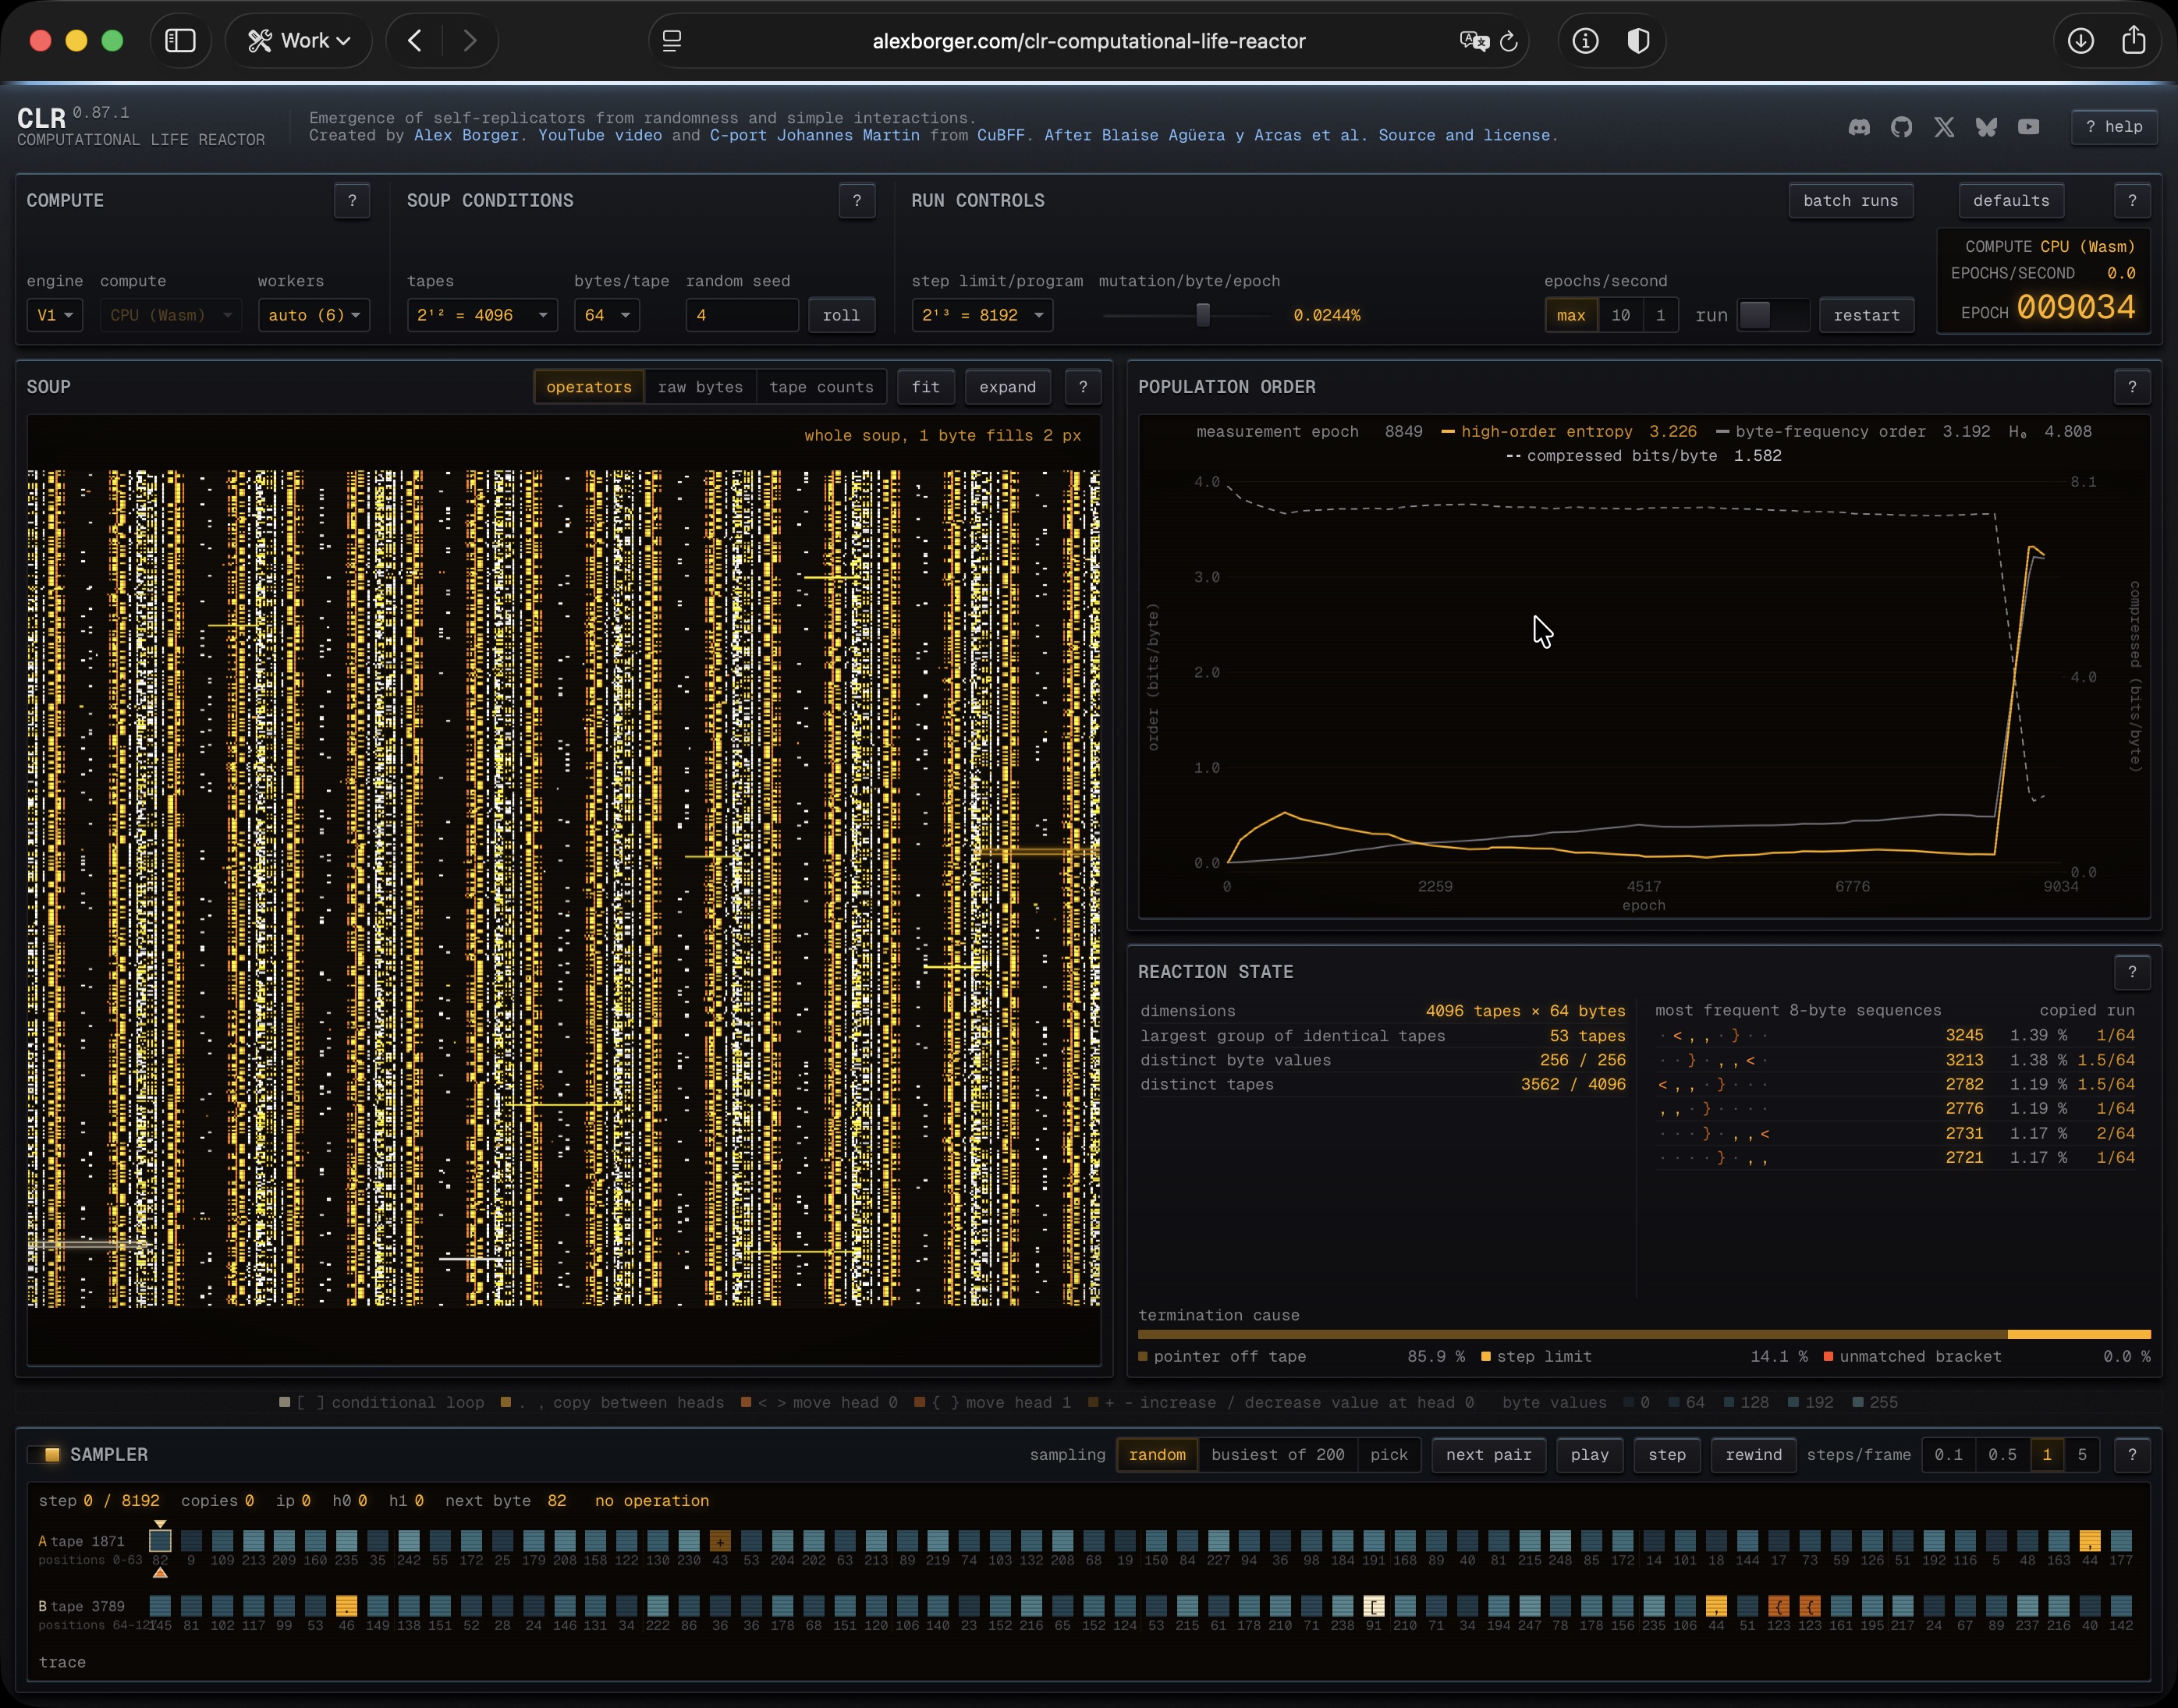Open COMPUTE panel help question mark

pyautogui.click(x=352, y=201)
